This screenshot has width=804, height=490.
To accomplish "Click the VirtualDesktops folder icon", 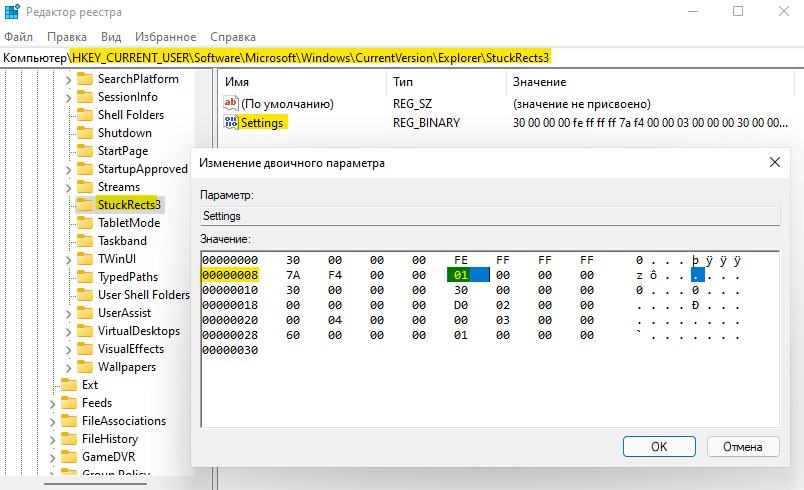I will coord(85,331).
